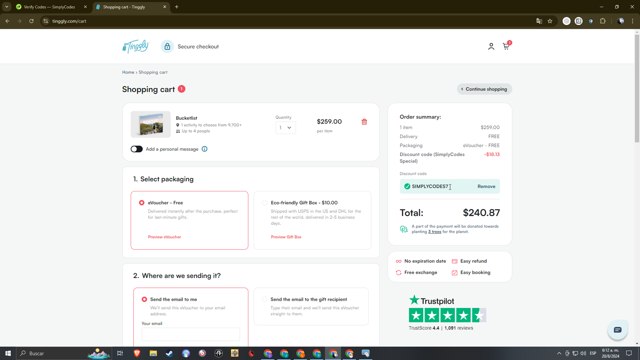Click the page vertical scrollbar
640x360 pixels.
click(x=637, y=88)
